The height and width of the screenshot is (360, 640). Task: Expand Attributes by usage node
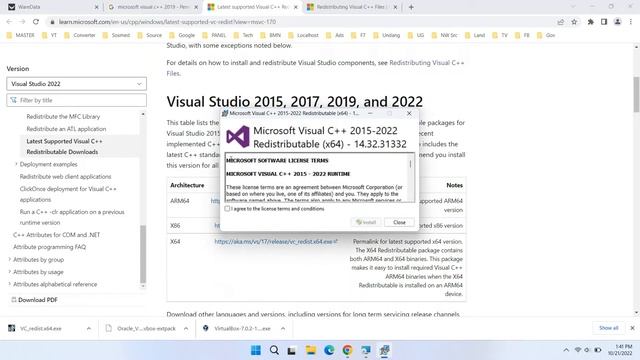coord(9,271)
